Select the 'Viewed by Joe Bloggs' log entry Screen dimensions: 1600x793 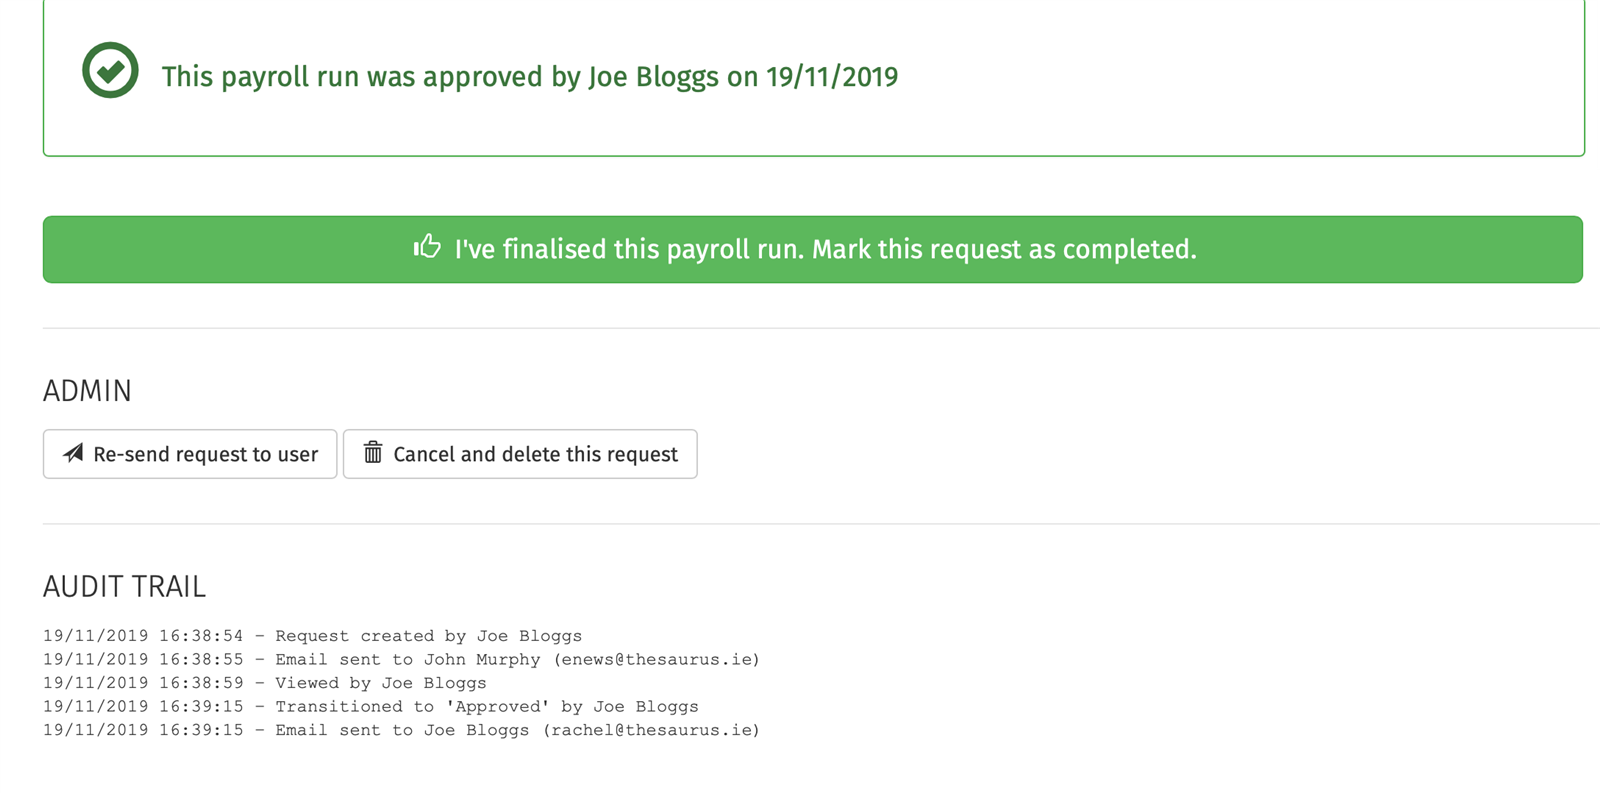point(265,683)
